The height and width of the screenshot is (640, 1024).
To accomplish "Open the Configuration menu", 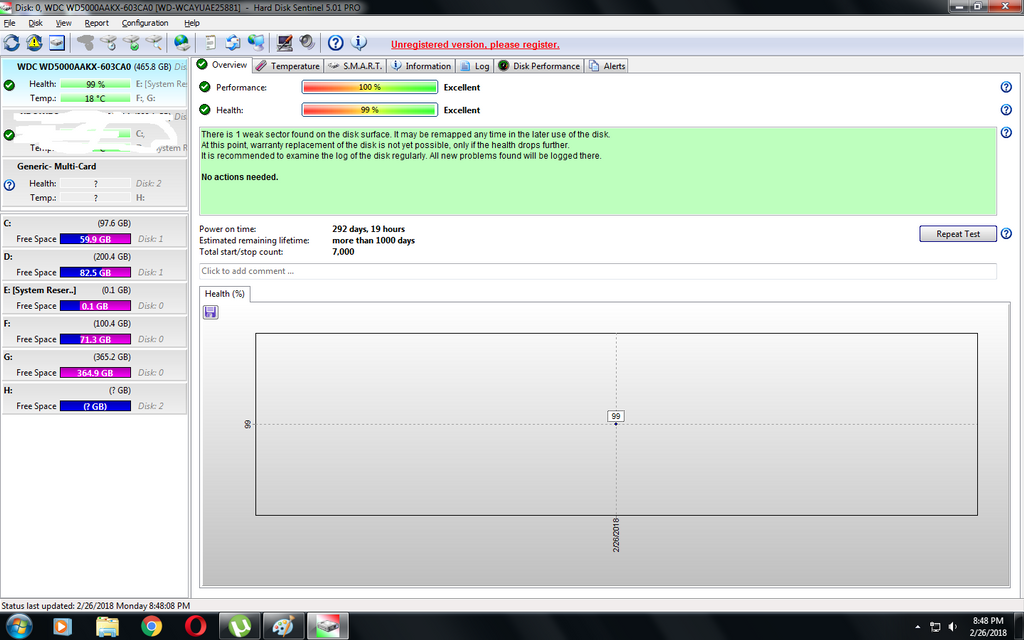I will [145, 23].
